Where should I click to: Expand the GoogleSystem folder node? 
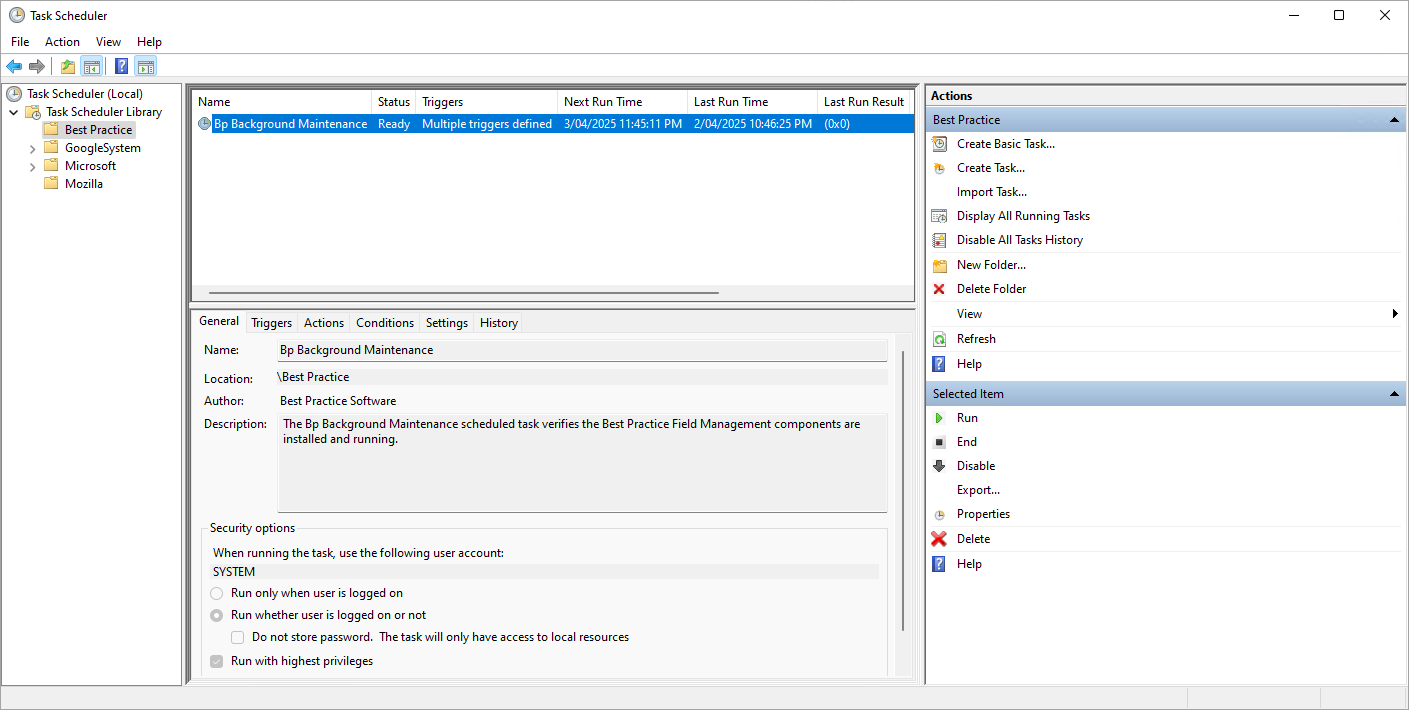point(33,148)
